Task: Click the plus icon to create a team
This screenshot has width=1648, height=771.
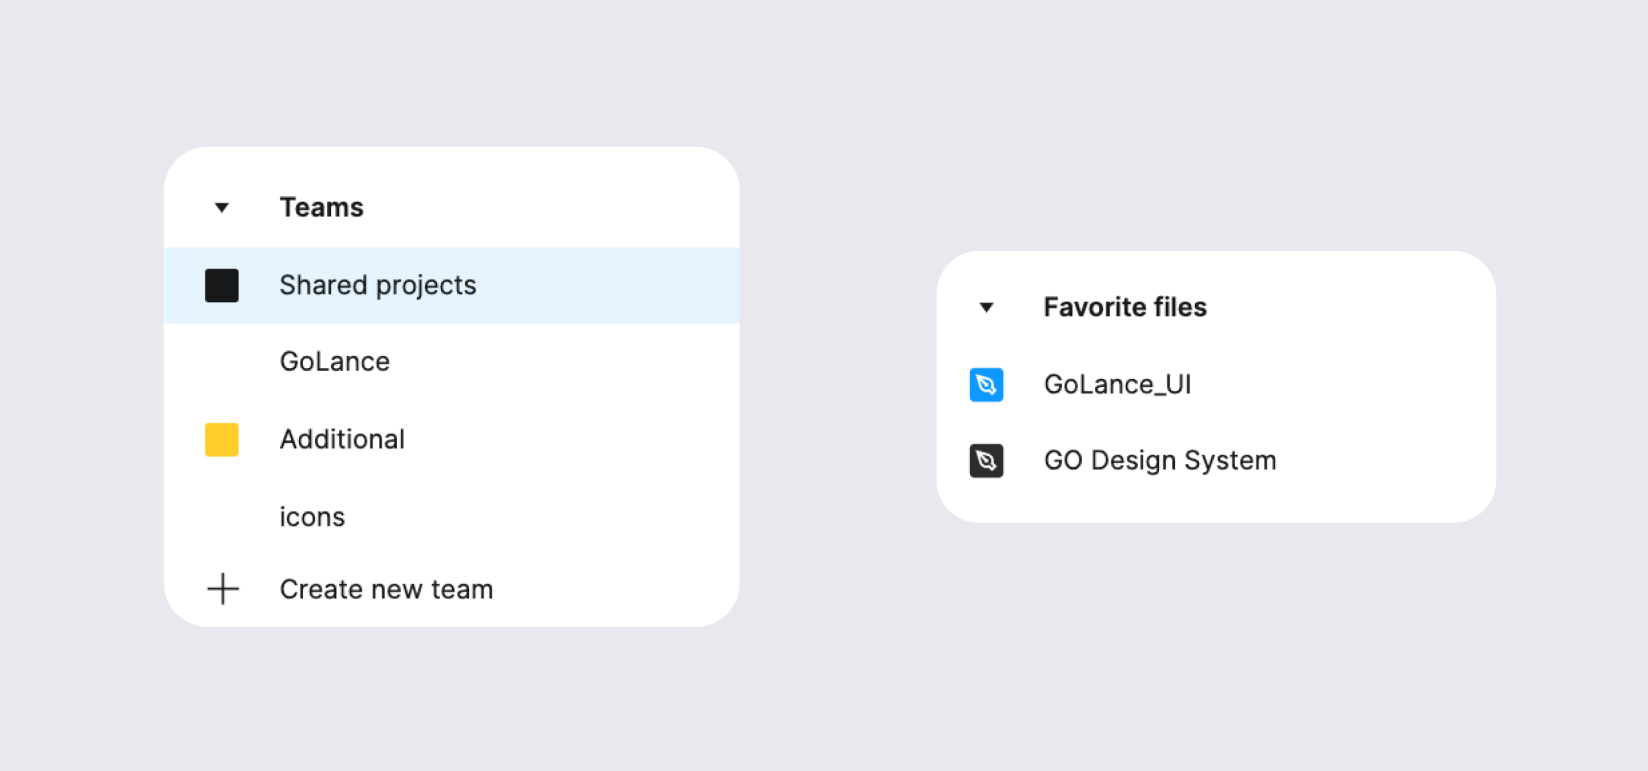Action: pyautogui.click(x=223, y=589)
